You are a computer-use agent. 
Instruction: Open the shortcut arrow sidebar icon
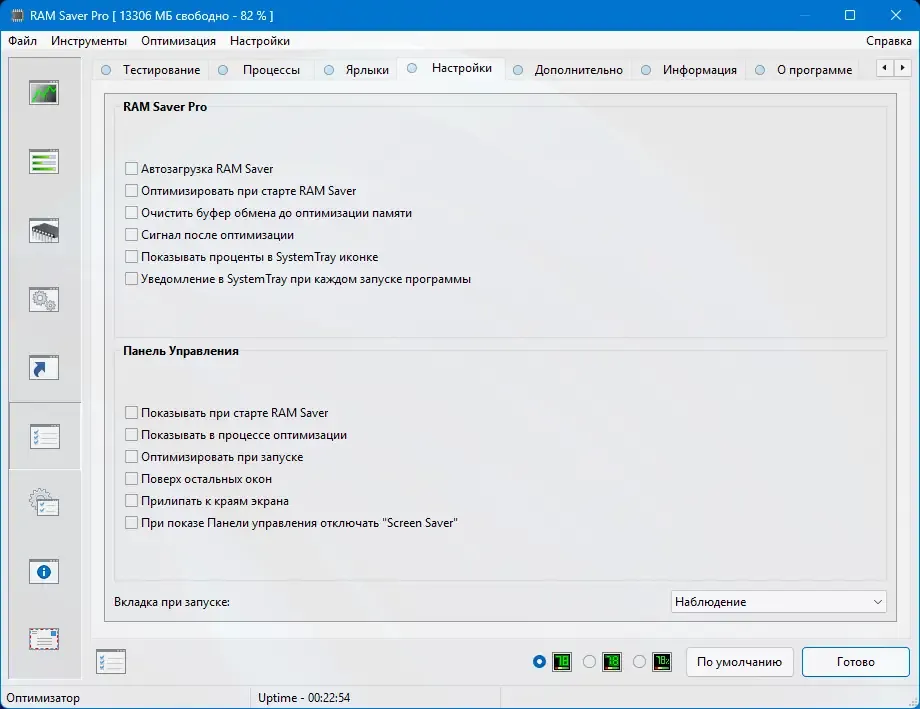tap(44, 367)
